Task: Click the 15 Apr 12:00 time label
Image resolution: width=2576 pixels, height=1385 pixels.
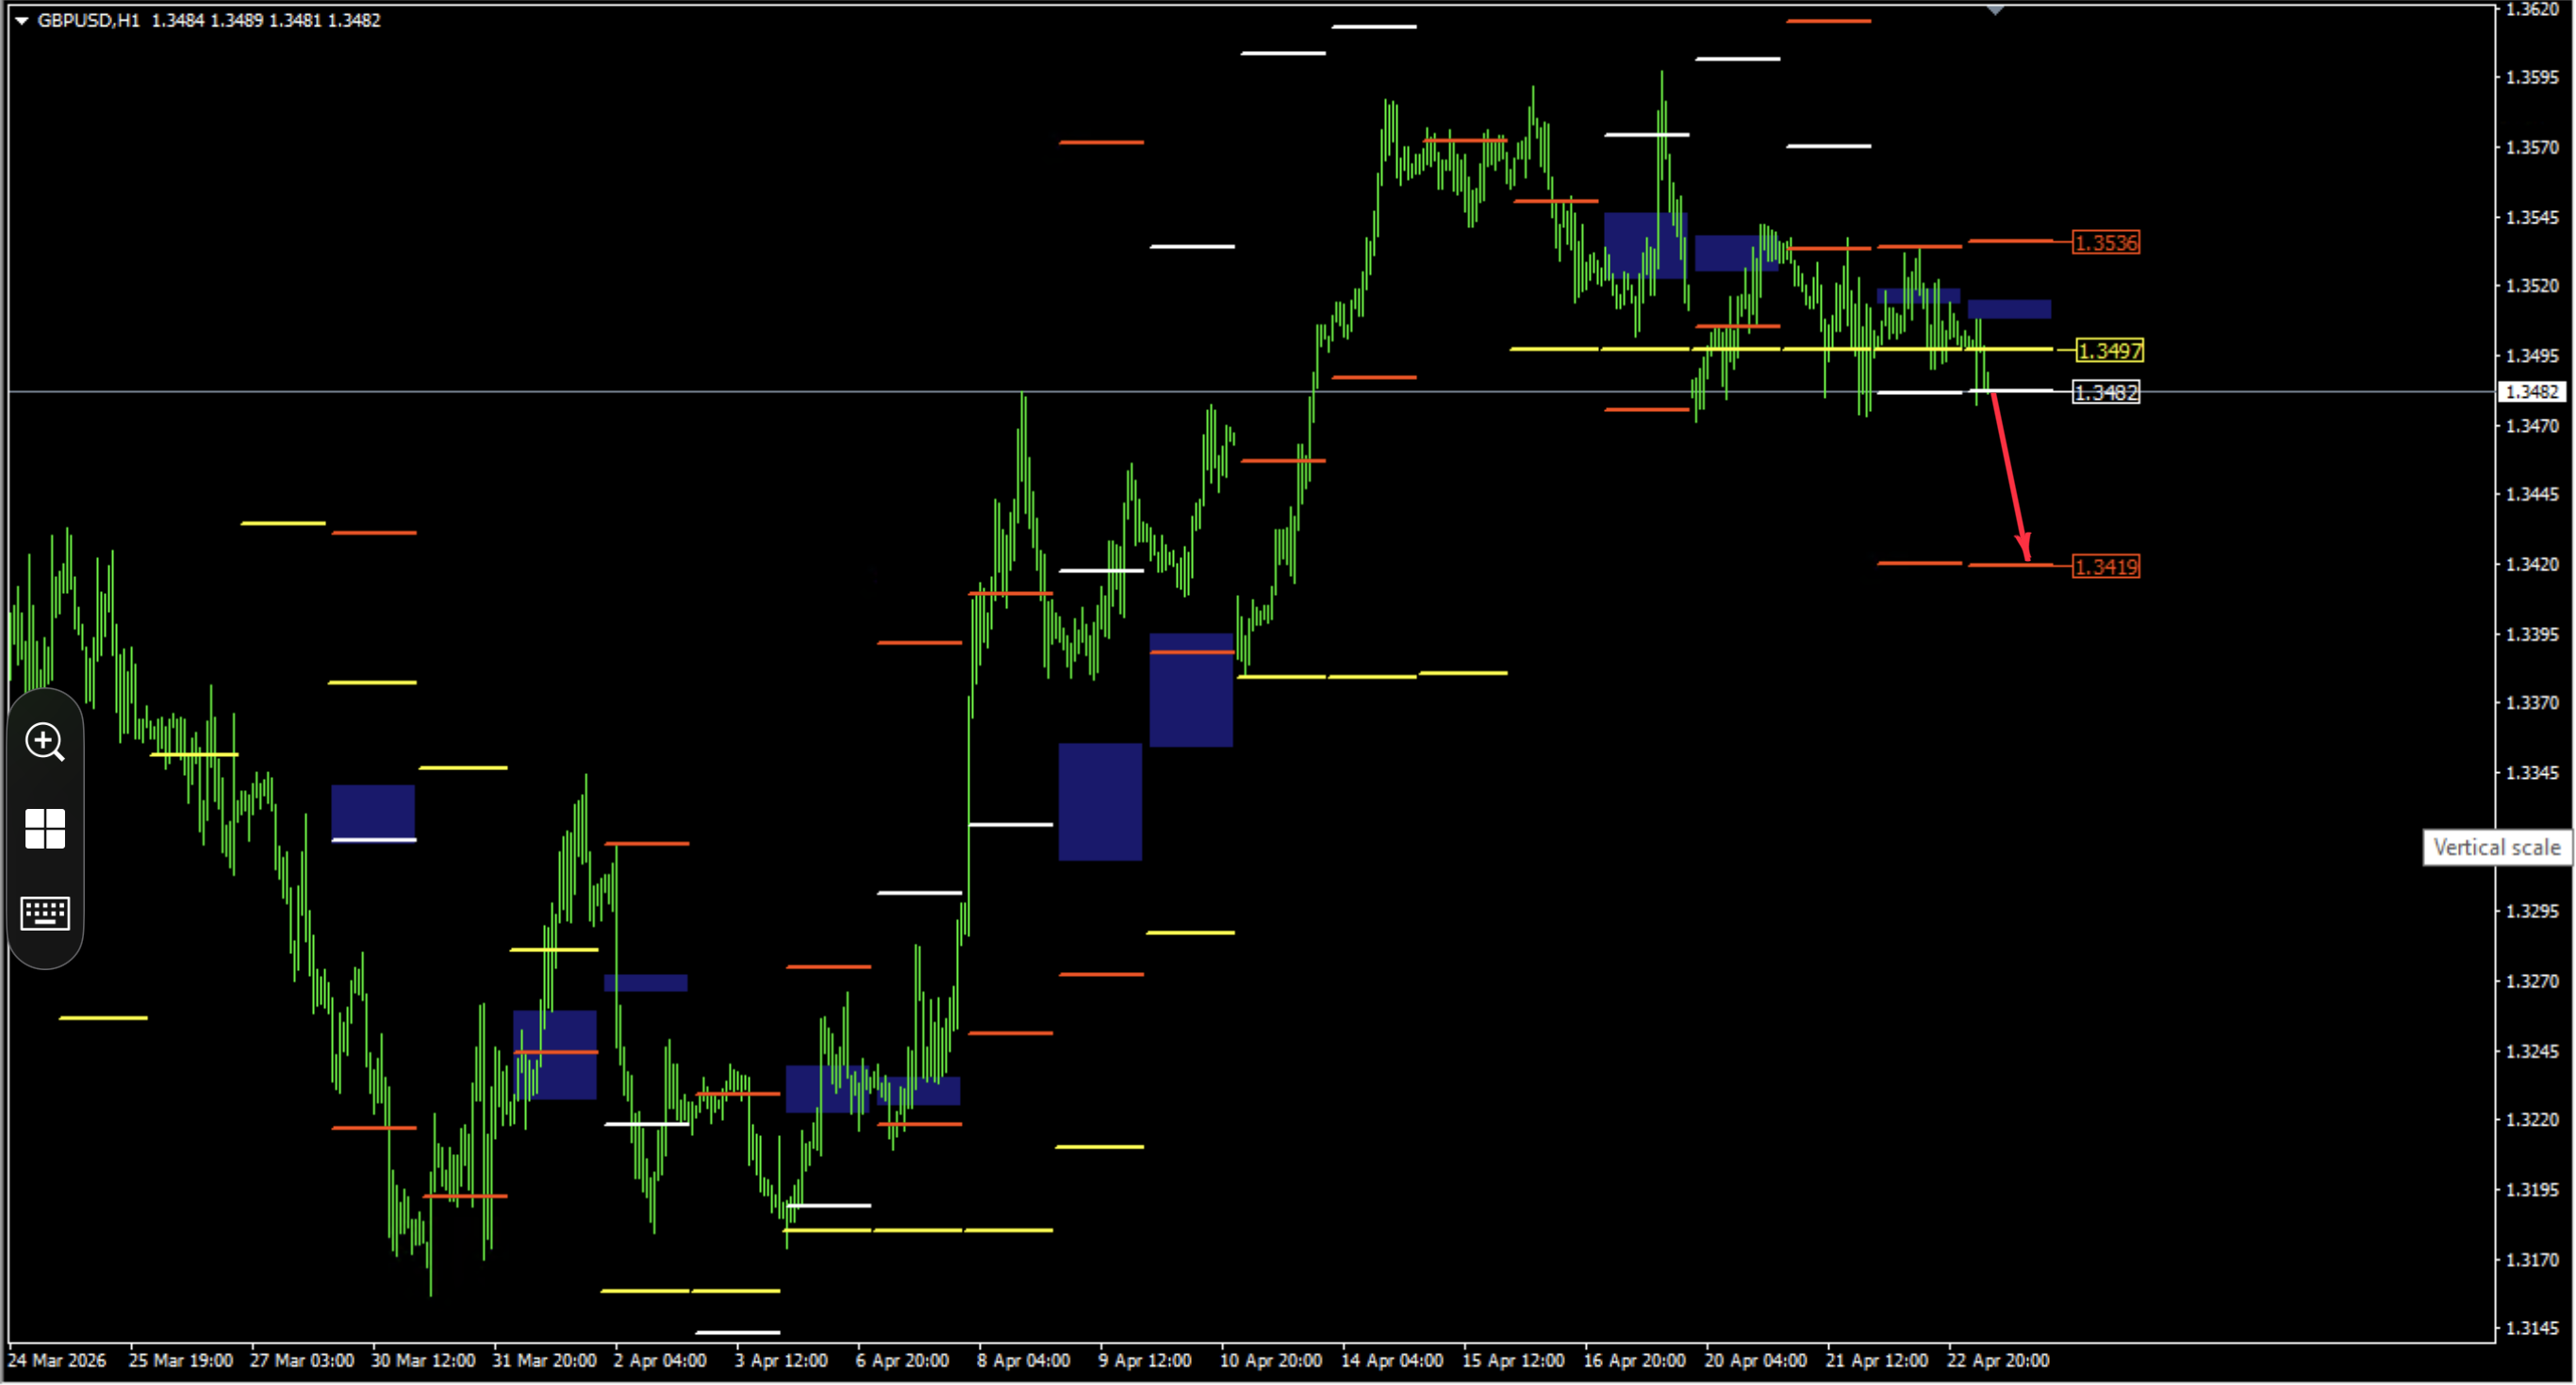Action: coord(1514,1362)
